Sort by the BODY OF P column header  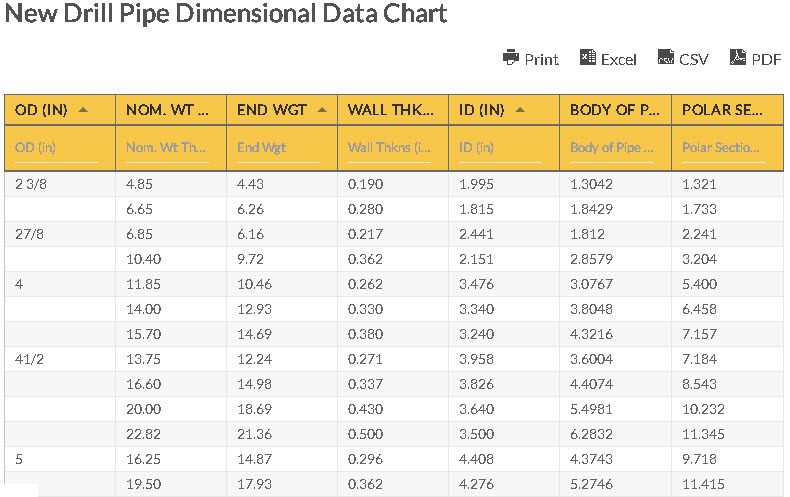tap(614, 110)
